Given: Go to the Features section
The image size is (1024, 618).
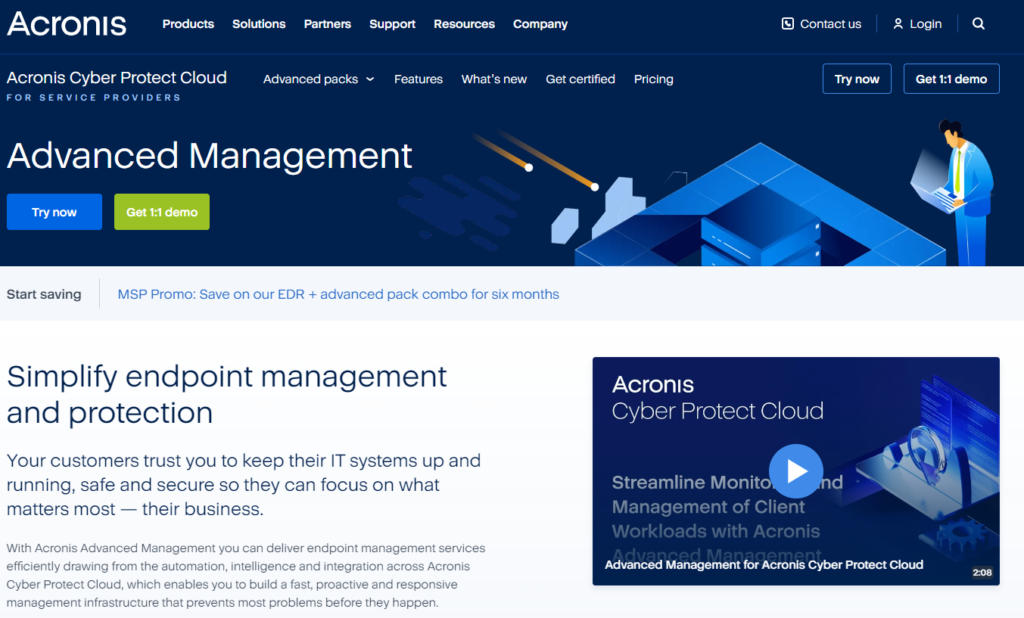Looking at the screenshot, I should pos(418,79).
